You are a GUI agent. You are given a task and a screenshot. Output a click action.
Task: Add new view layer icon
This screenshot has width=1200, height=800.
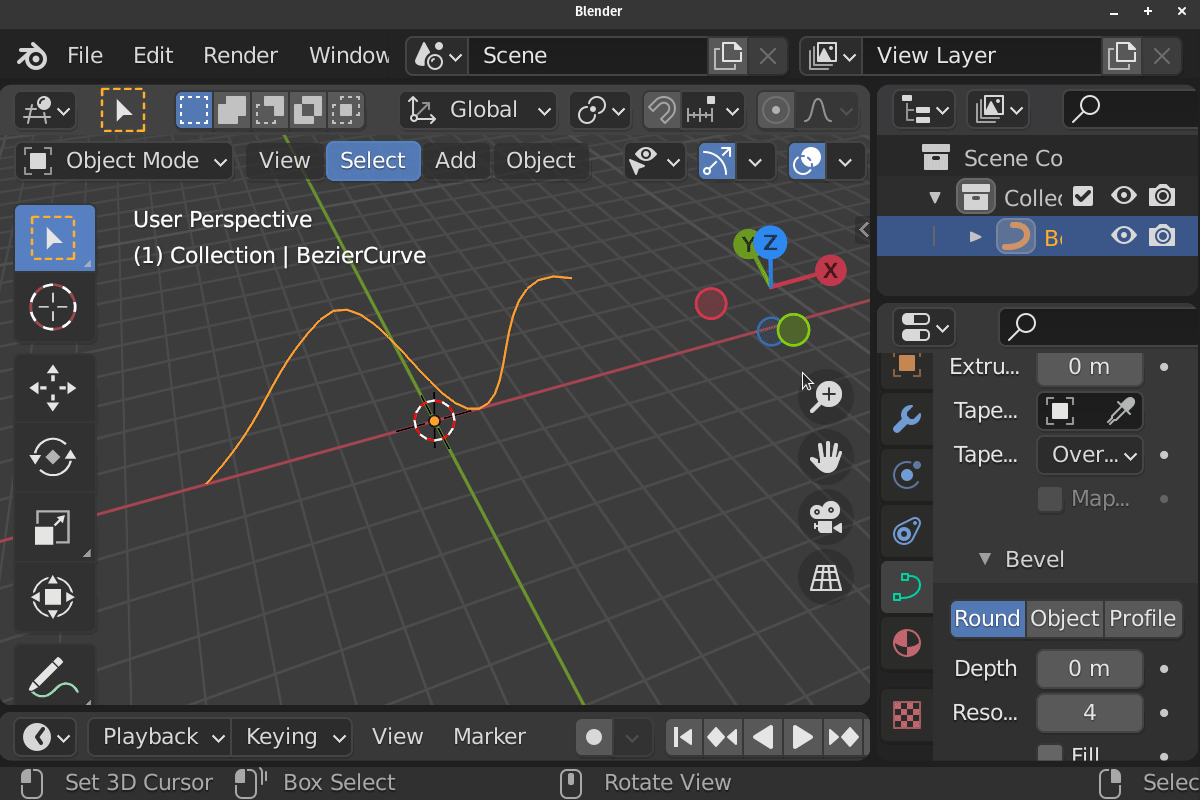[1122, 56]
